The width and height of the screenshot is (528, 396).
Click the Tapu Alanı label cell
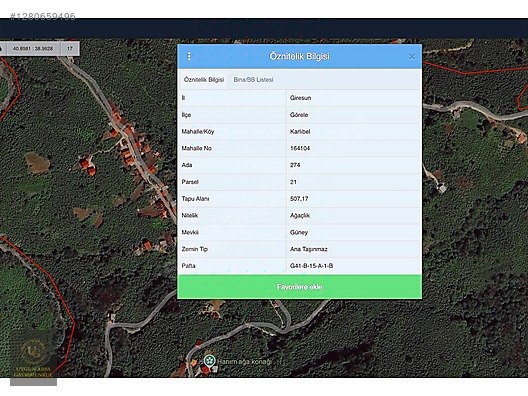232,199
